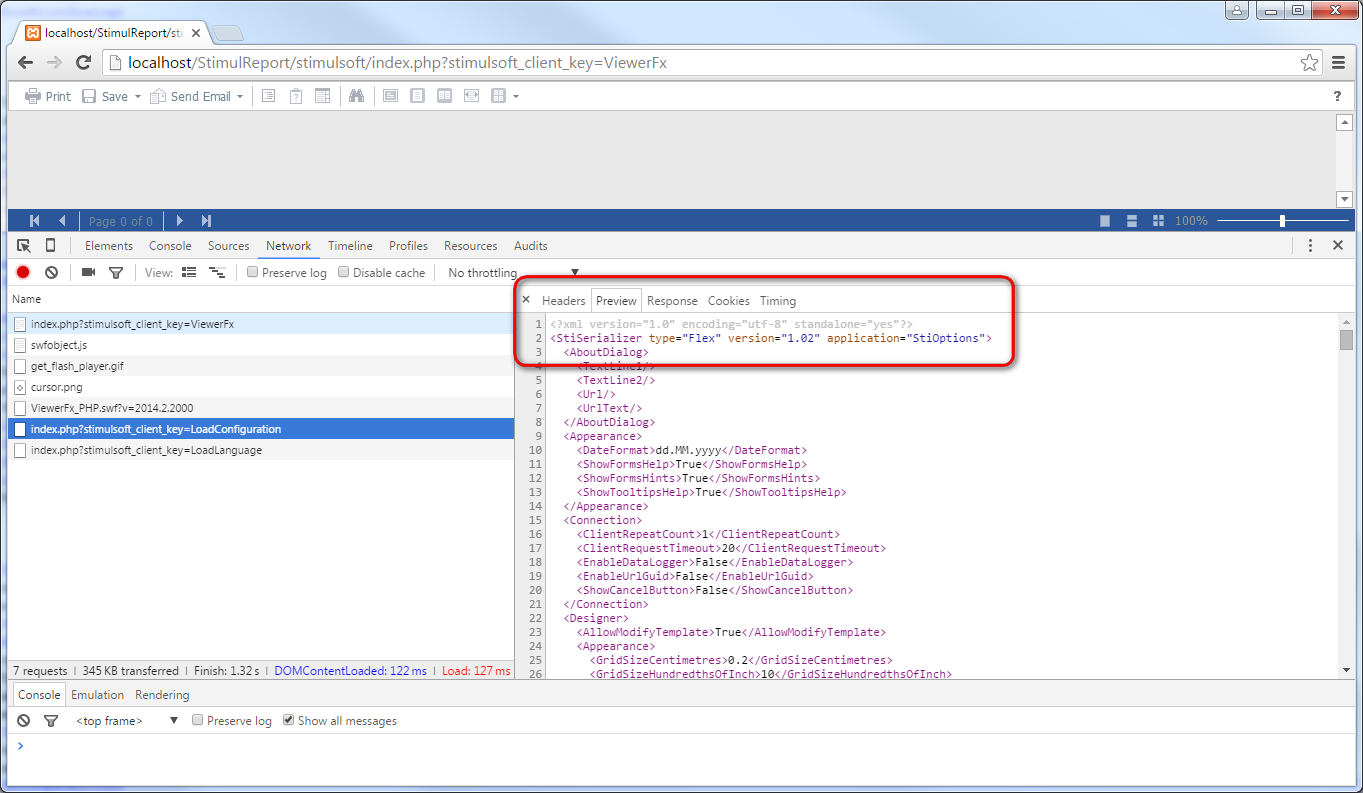The image size is (1363, 793).
Task: Open the Timing tab of request details
Action: (x=778, y=301)
